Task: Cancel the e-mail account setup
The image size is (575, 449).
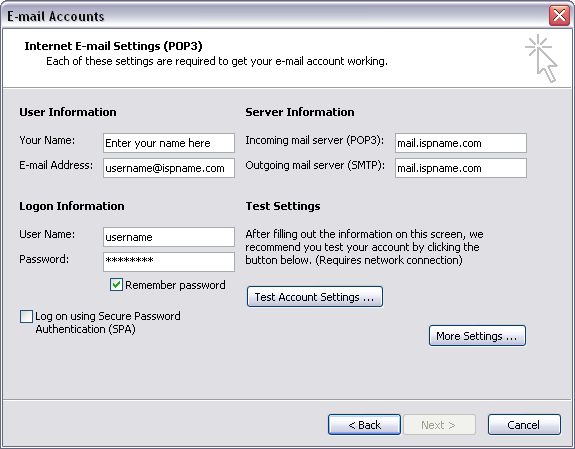Action: pos(524,425)
